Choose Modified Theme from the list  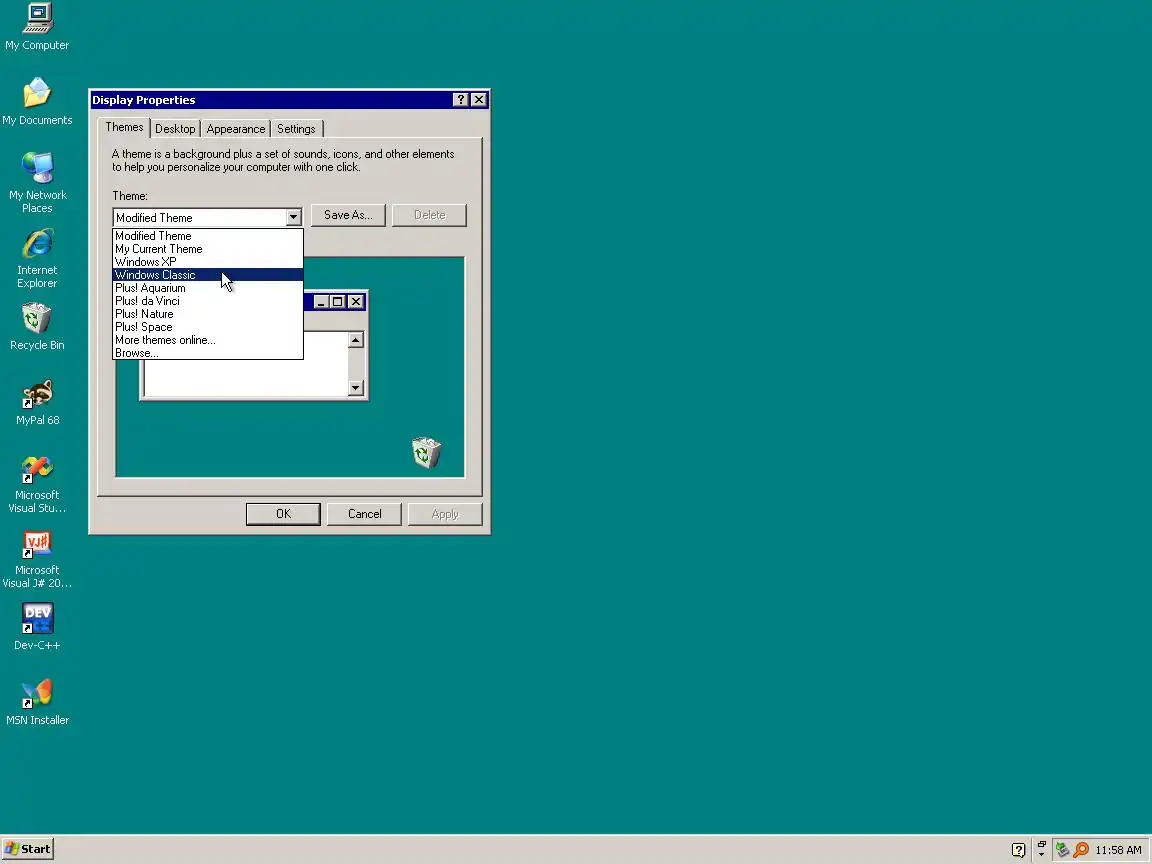208,236
